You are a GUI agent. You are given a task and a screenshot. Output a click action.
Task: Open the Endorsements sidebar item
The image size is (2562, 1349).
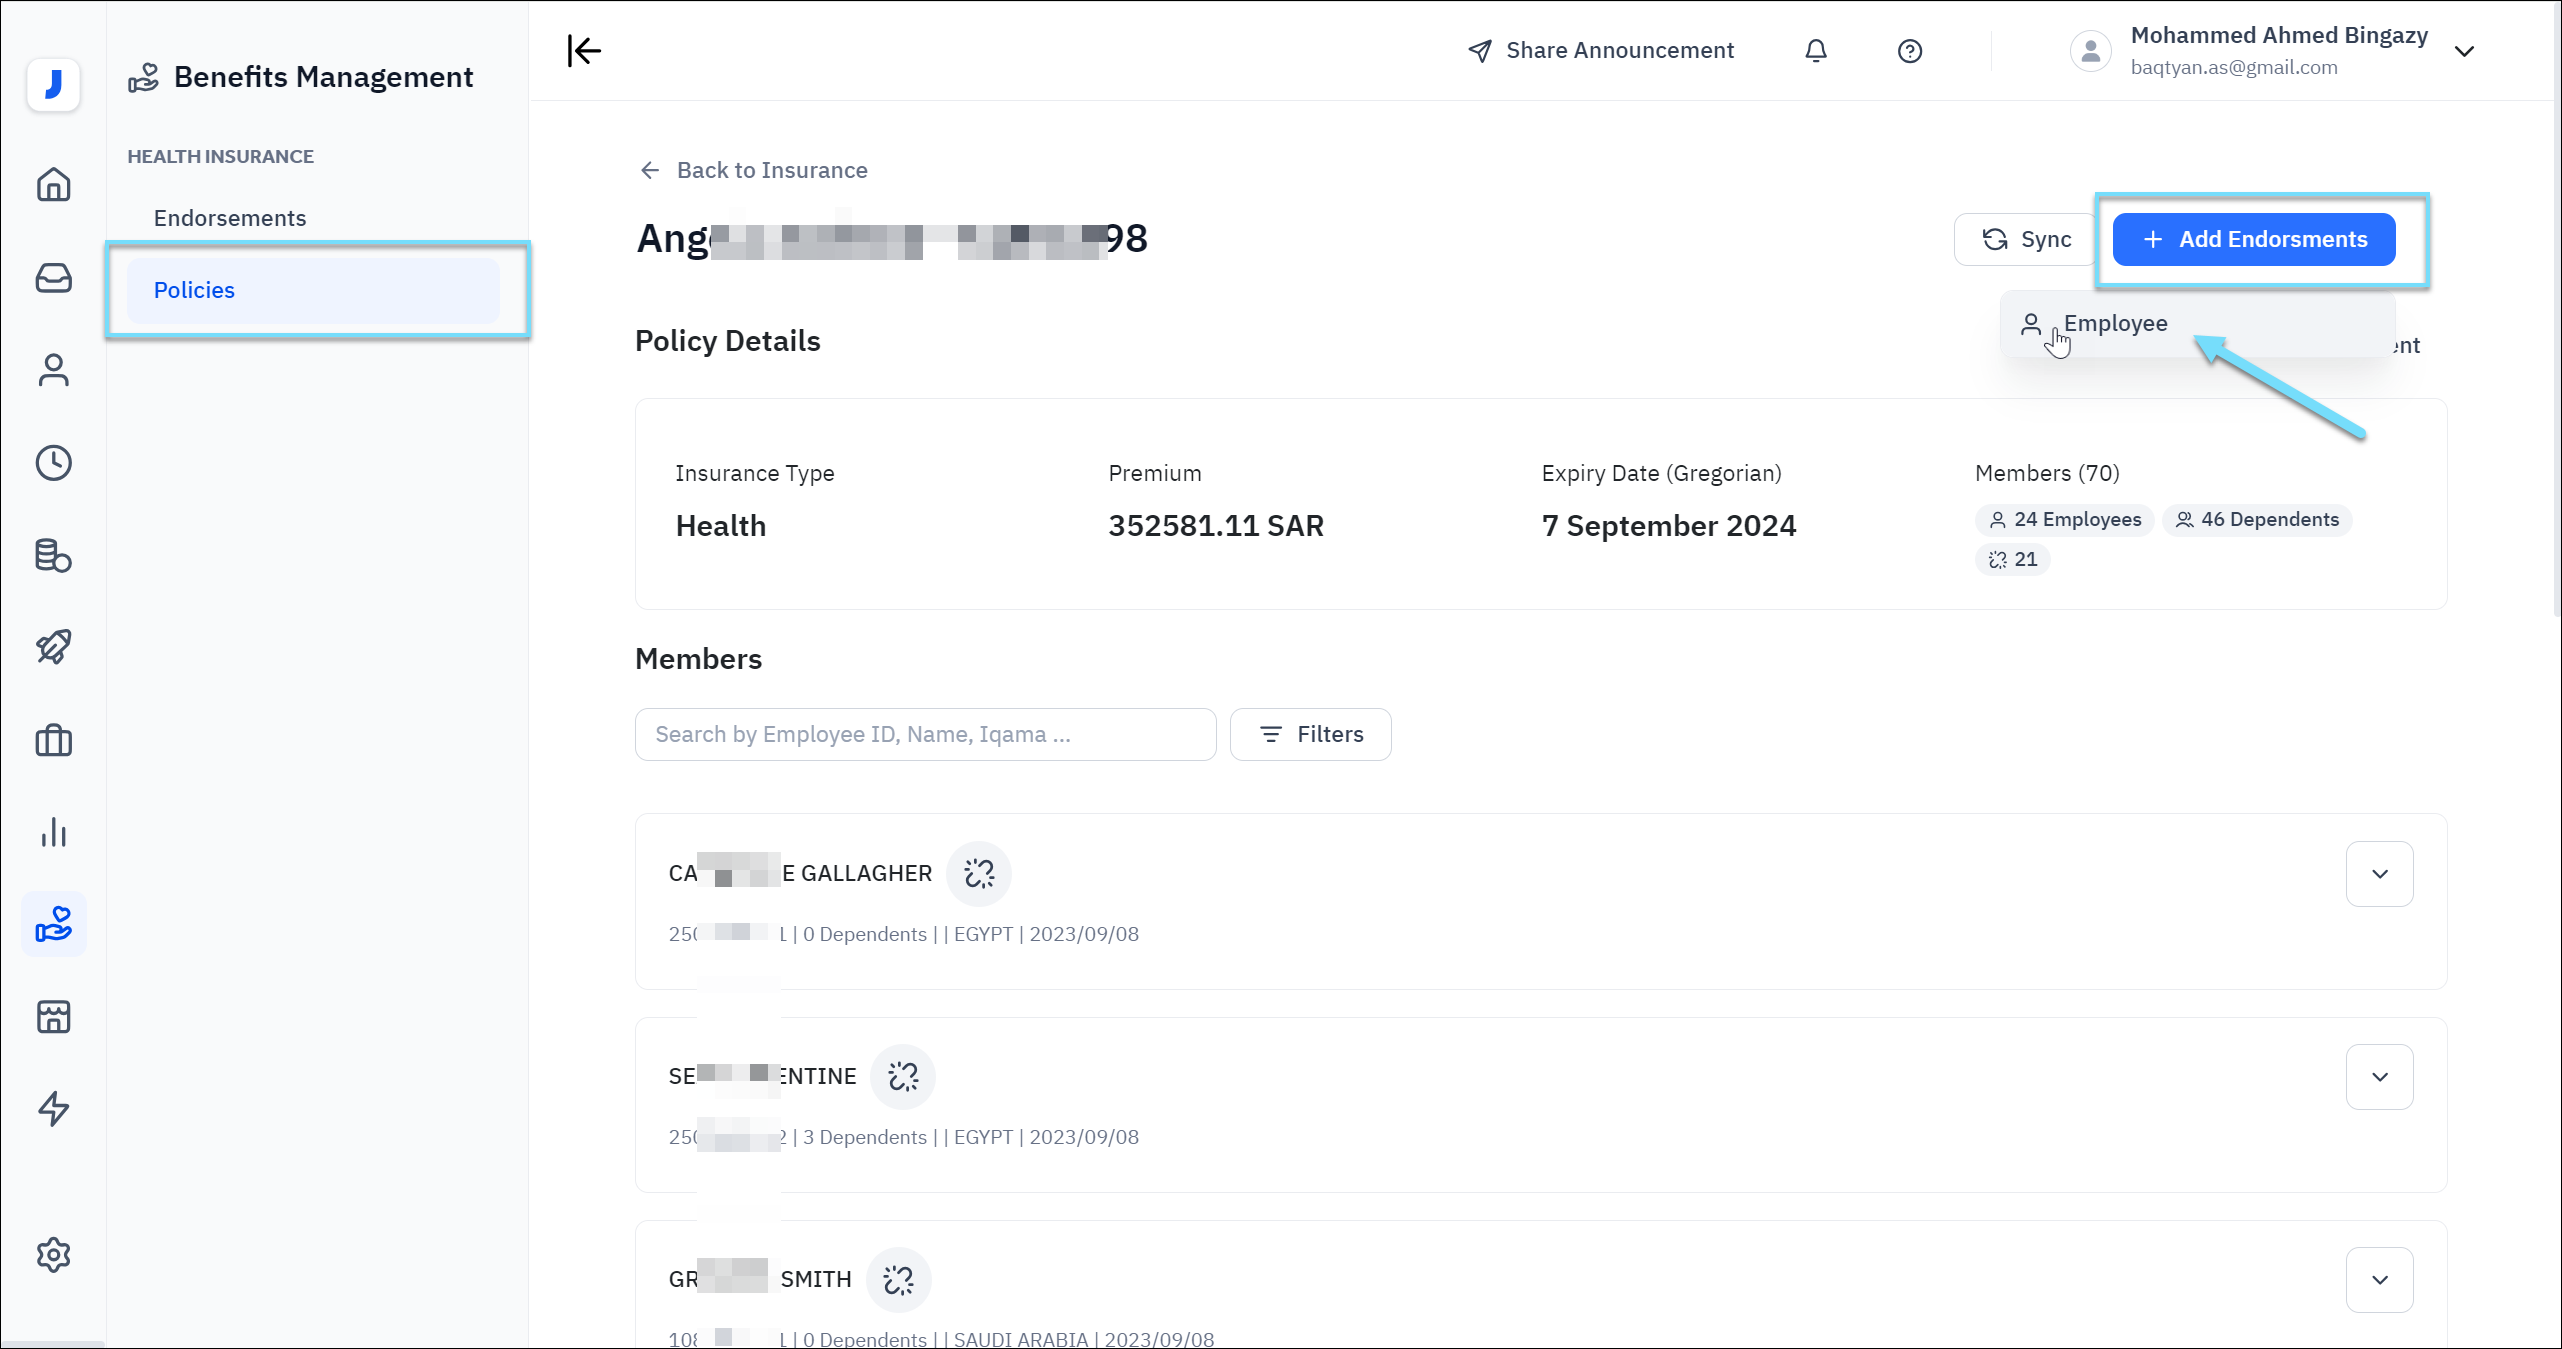230,218
